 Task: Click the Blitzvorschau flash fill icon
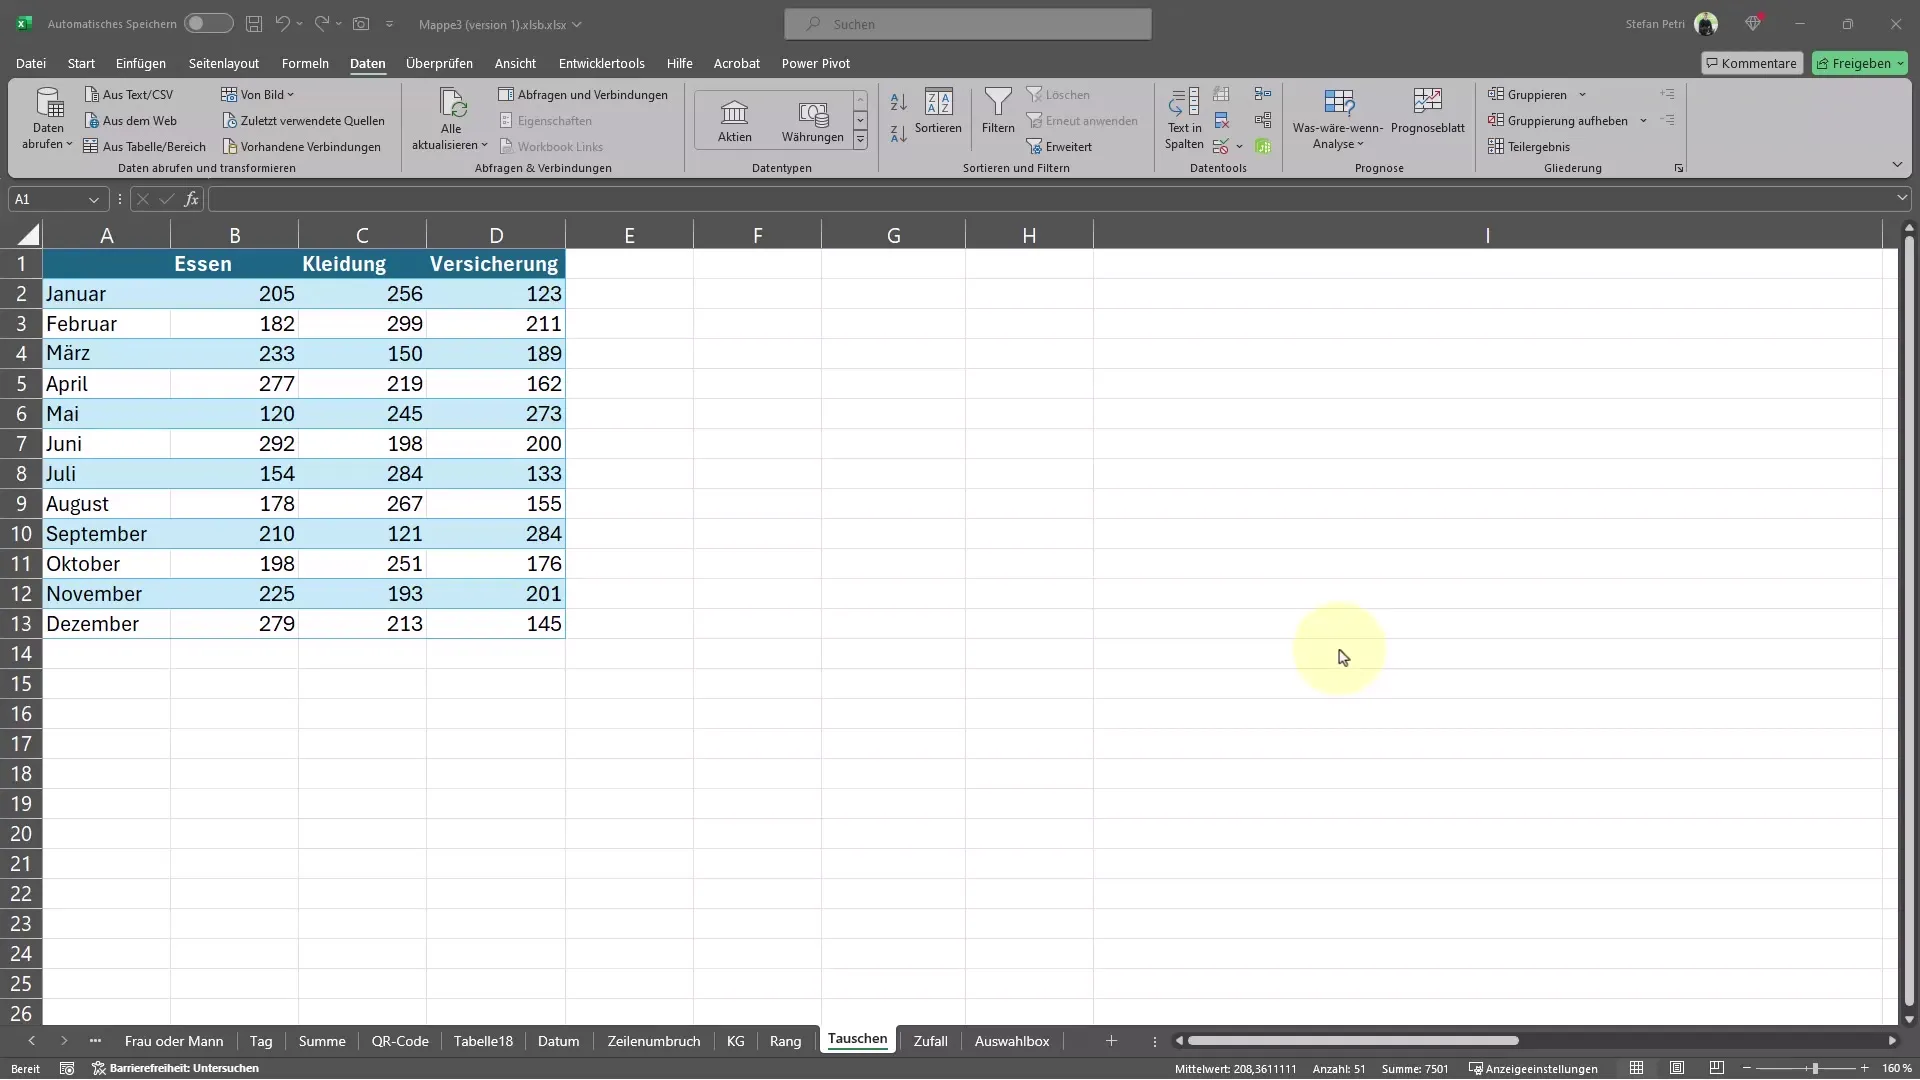tap(1221, 94)
